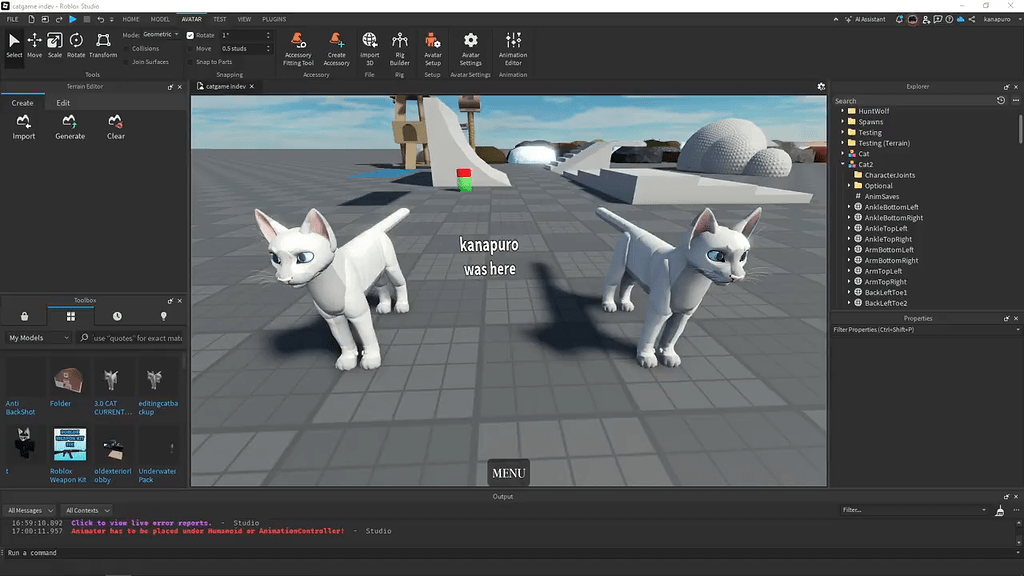Open Explorer more options ellipsis

pos(1016,101)
